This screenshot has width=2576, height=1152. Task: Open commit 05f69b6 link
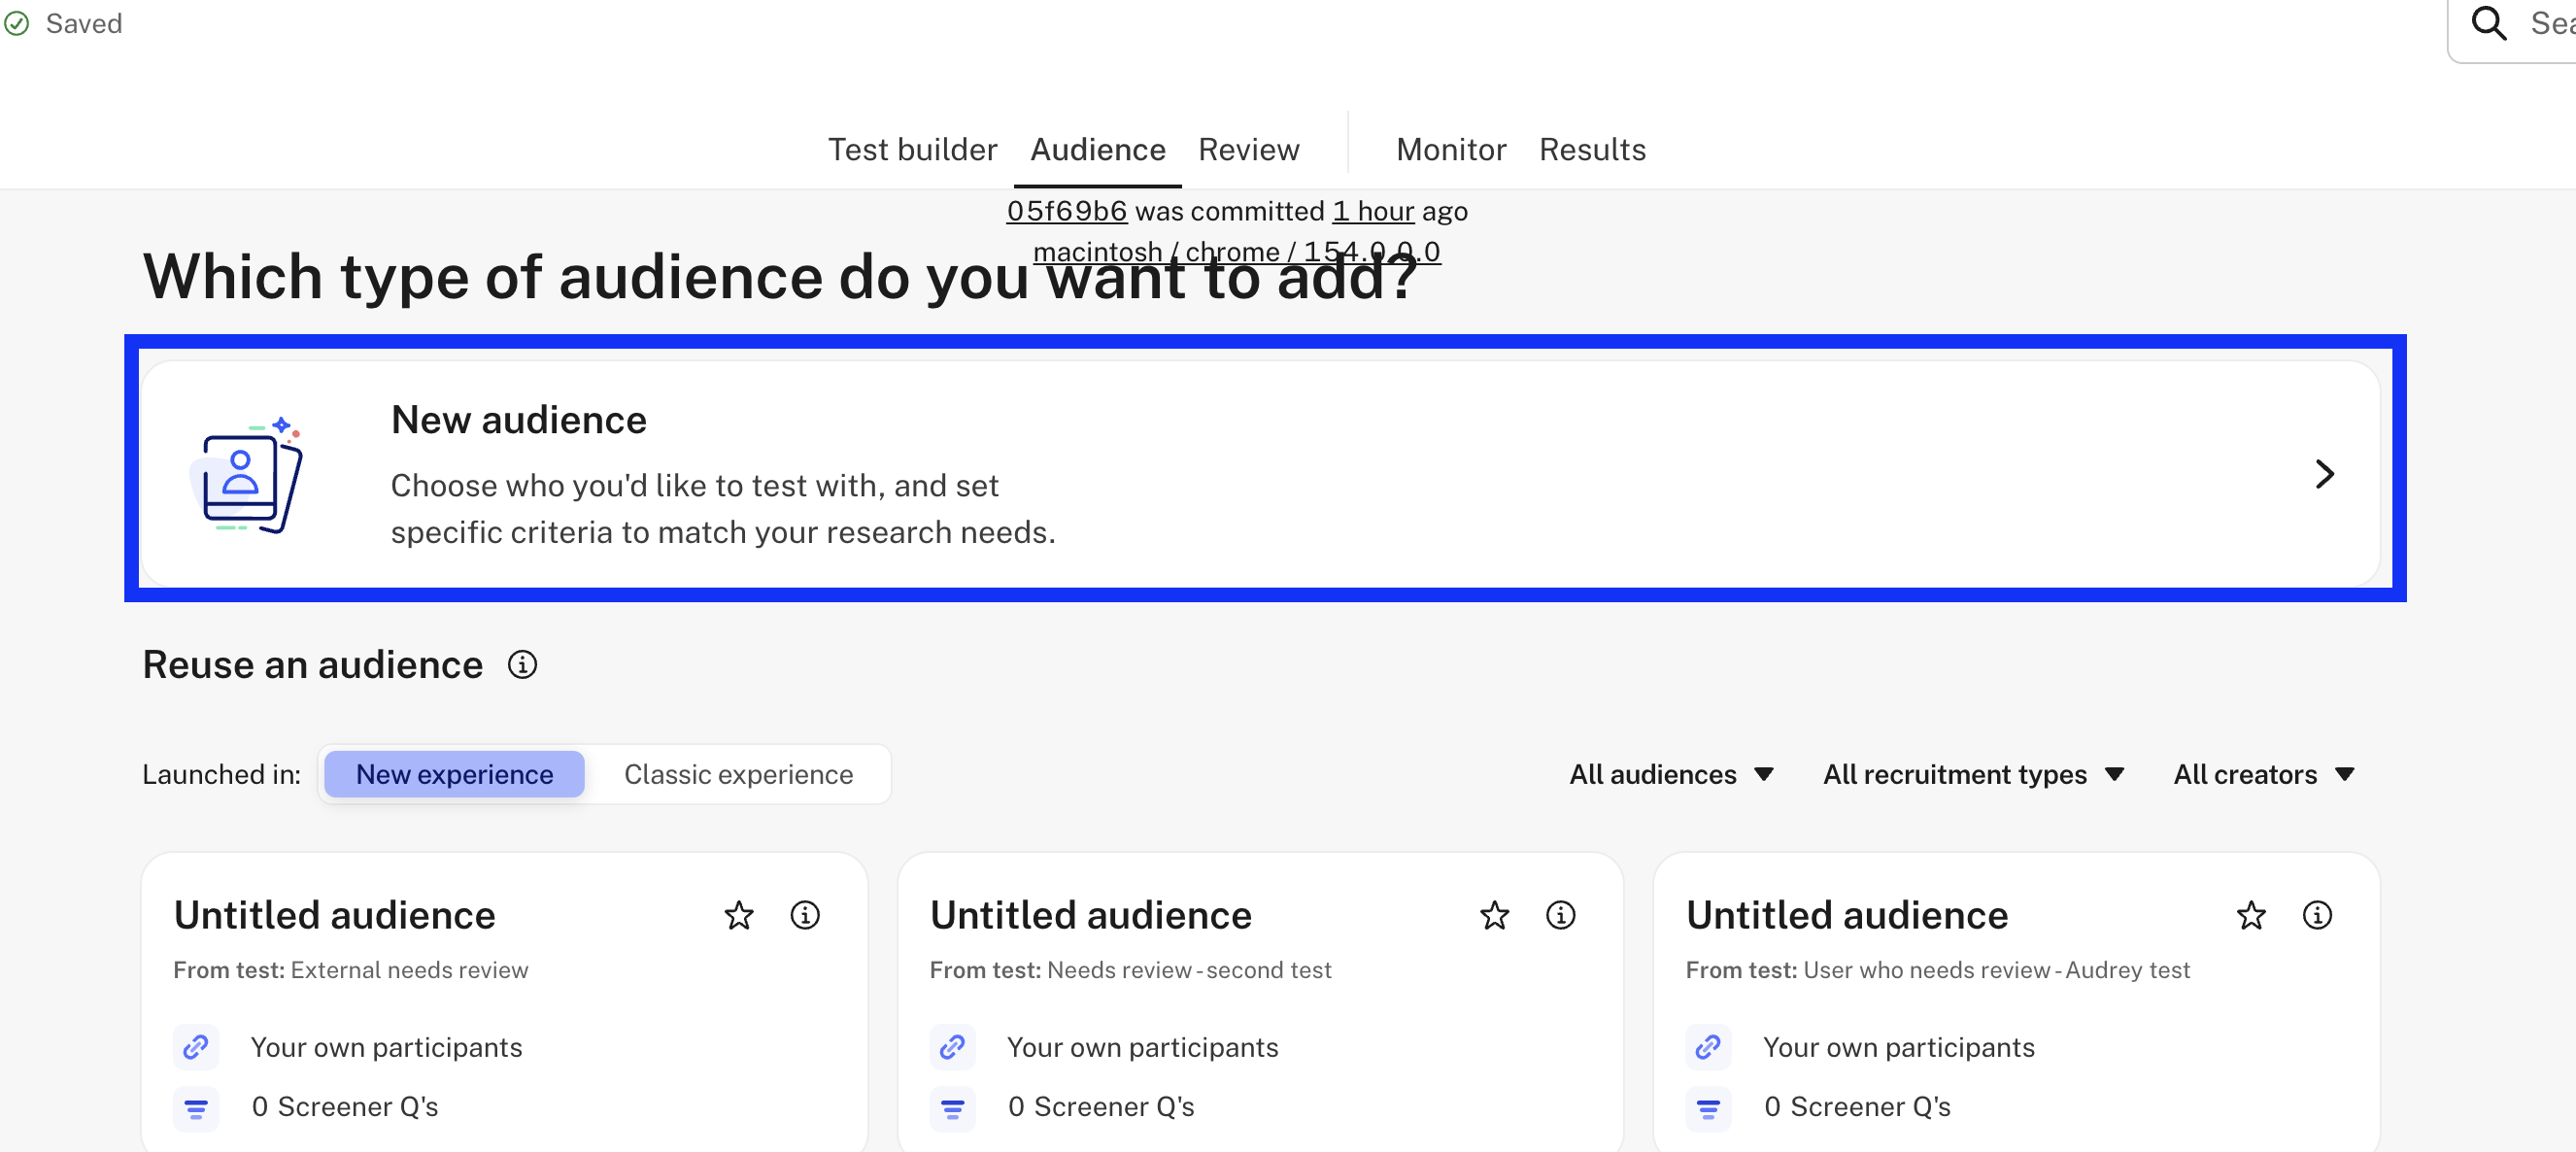pos(1066,211)
